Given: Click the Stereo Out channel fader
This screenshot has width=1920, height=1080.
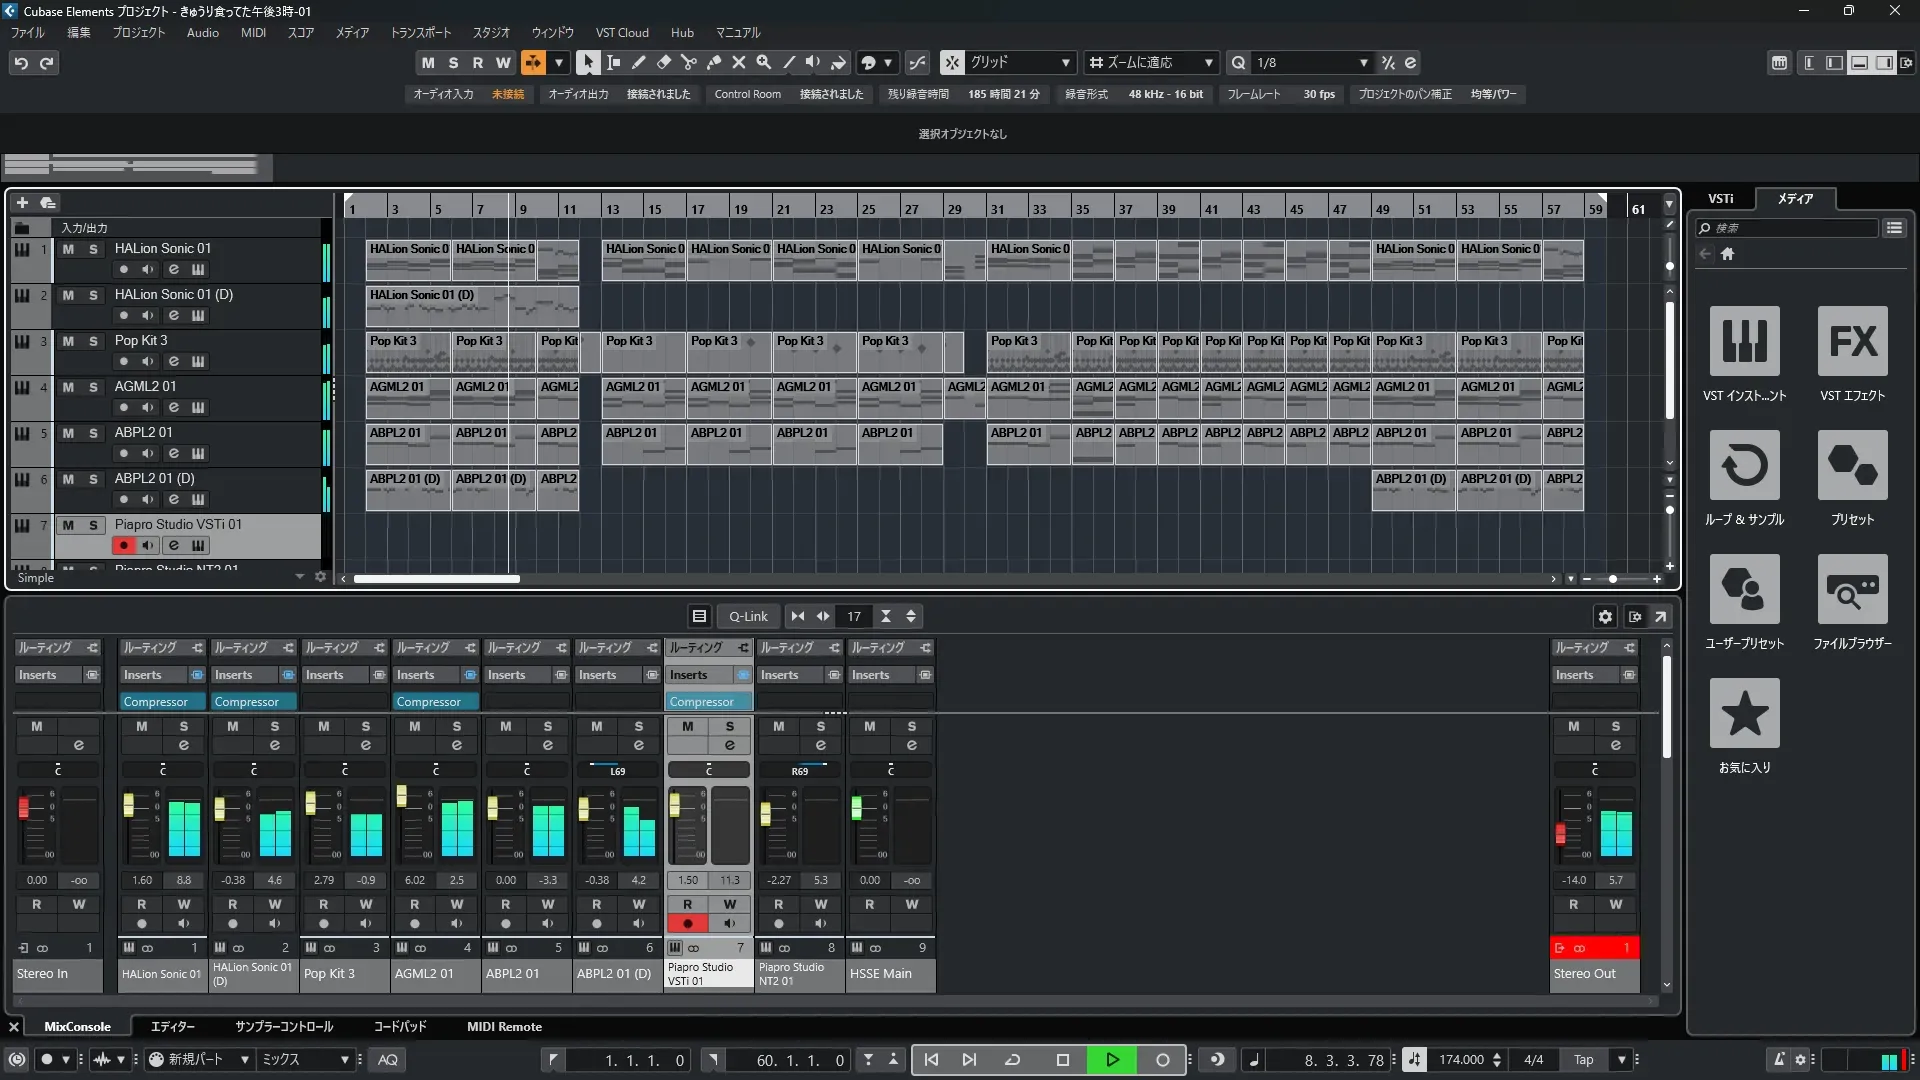Looking at the screenshot, I should (x=1560, y=833).
